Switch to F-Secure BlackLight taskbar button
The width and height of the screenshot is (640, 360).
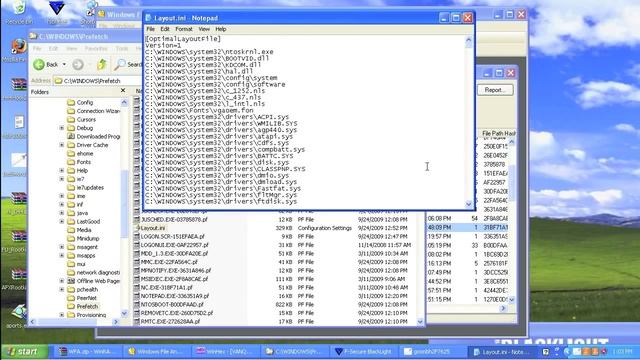tap(363, 351)
